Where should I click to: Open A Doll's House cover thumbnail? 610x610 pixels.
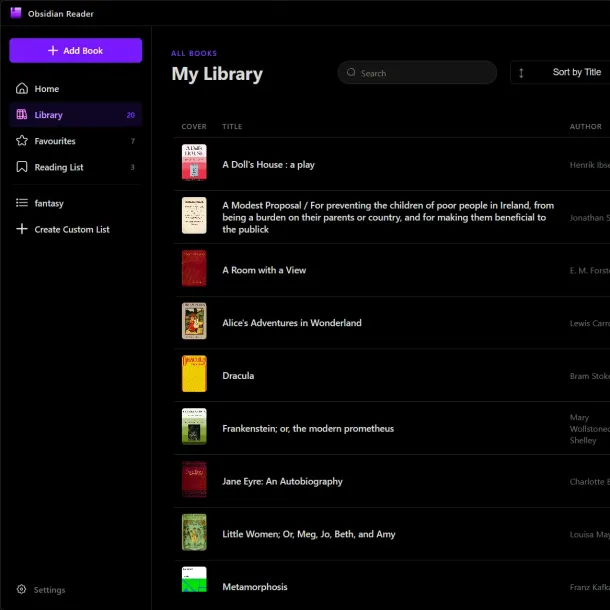point(194,163)
